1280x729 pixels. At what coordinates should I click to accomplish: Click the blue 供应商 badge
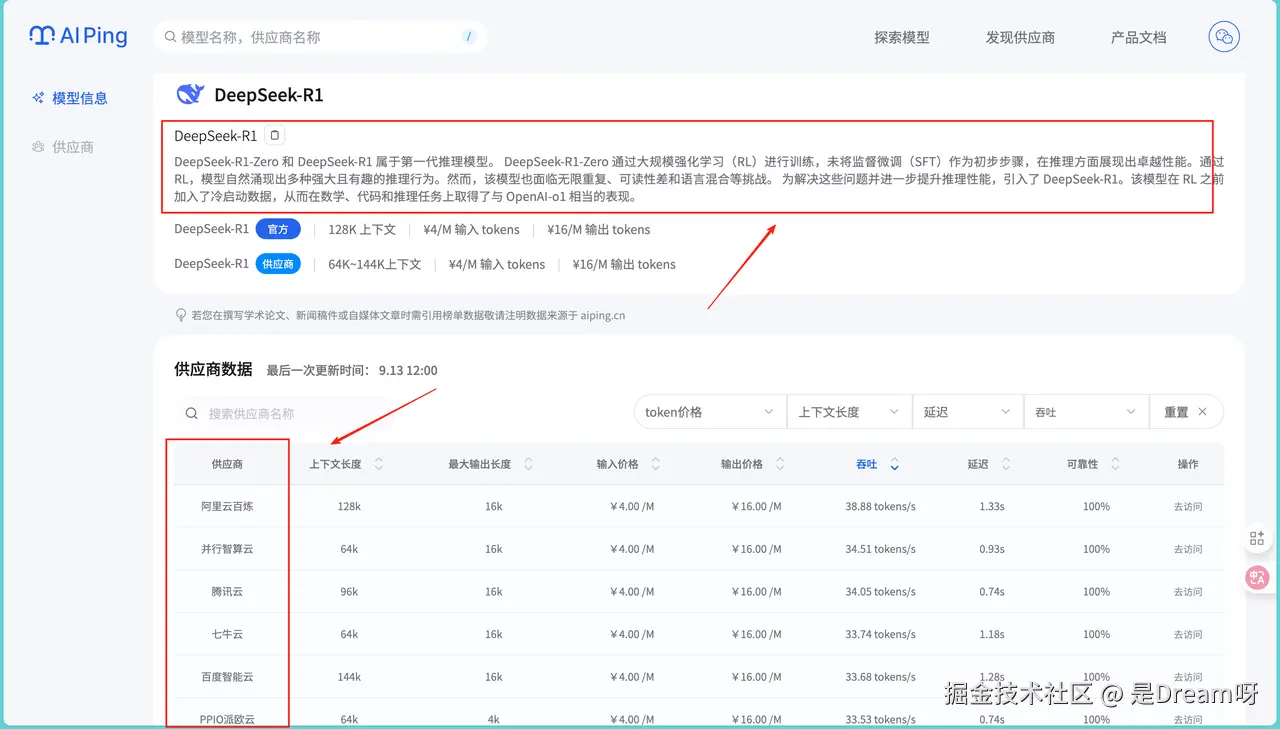(278, 264)
